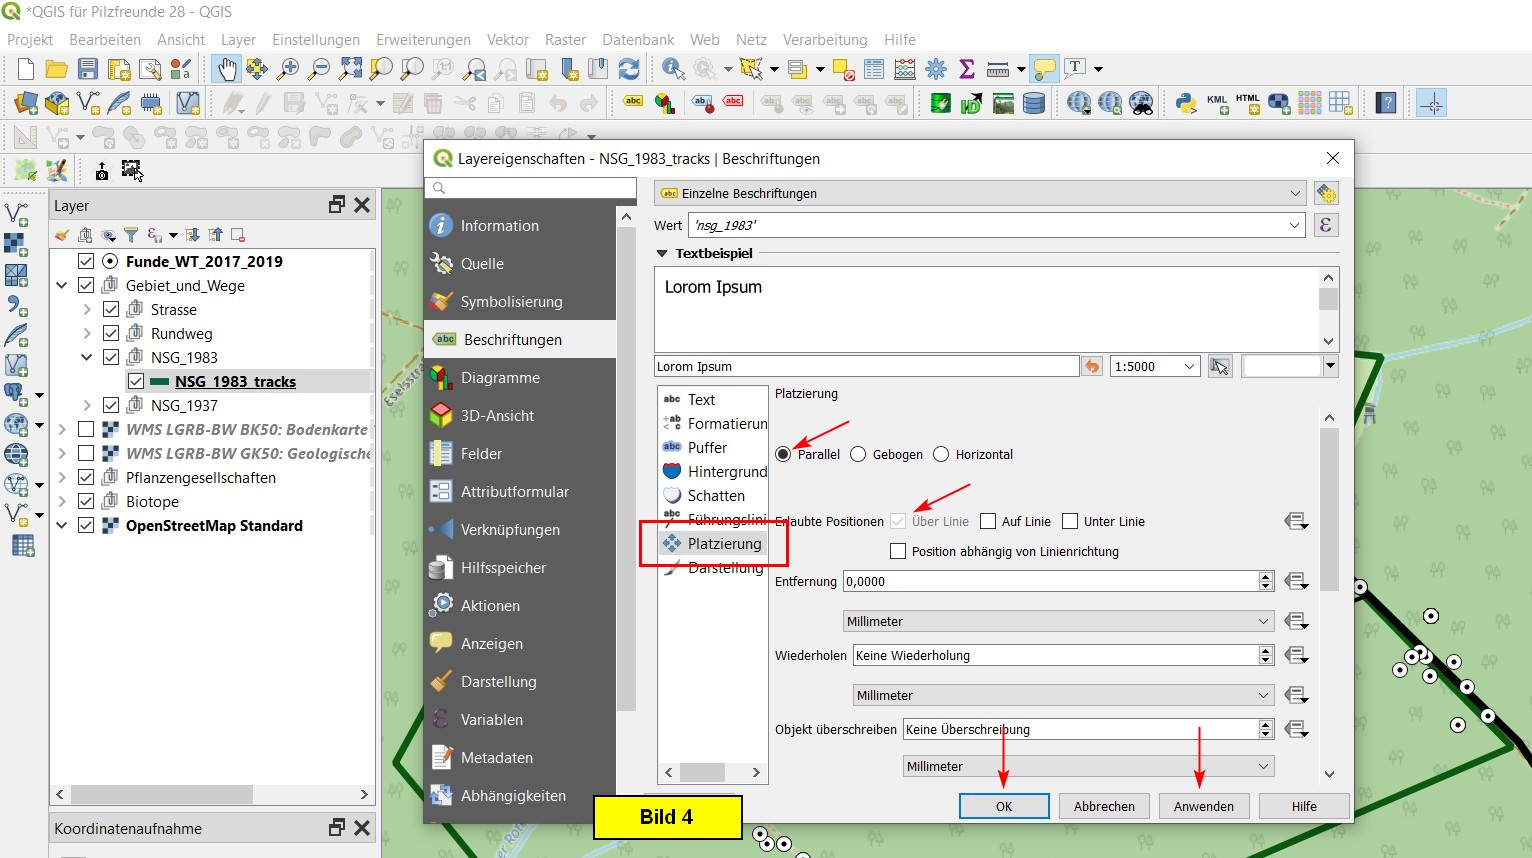Click the Sigma statistics icon

[966, 69]
